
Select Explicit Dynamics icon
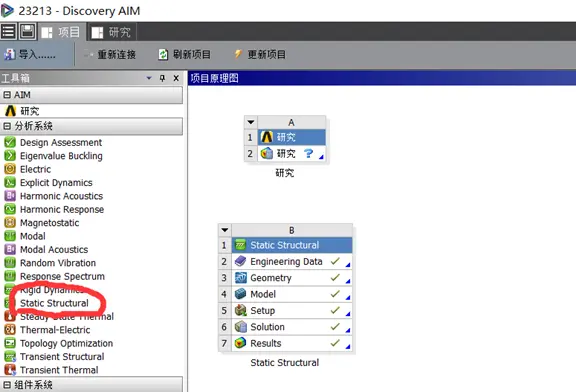click(10, 182)
